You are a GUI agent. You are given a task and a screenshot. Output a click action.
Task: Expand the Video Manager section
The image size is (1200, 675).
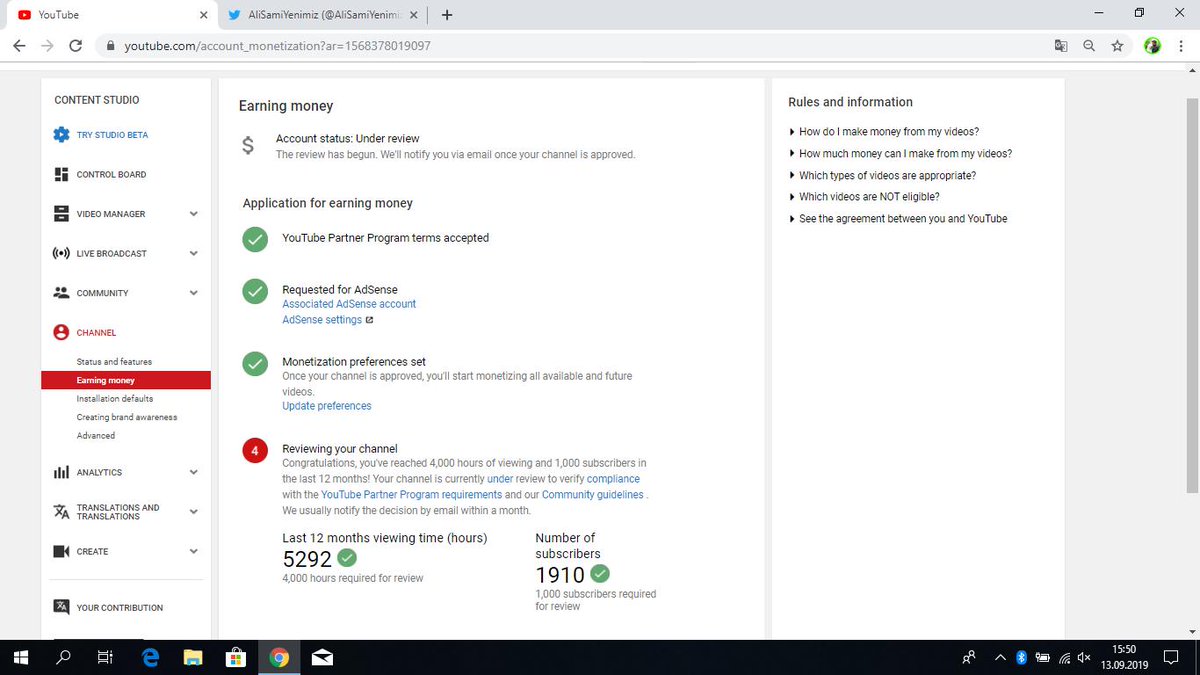193,214
